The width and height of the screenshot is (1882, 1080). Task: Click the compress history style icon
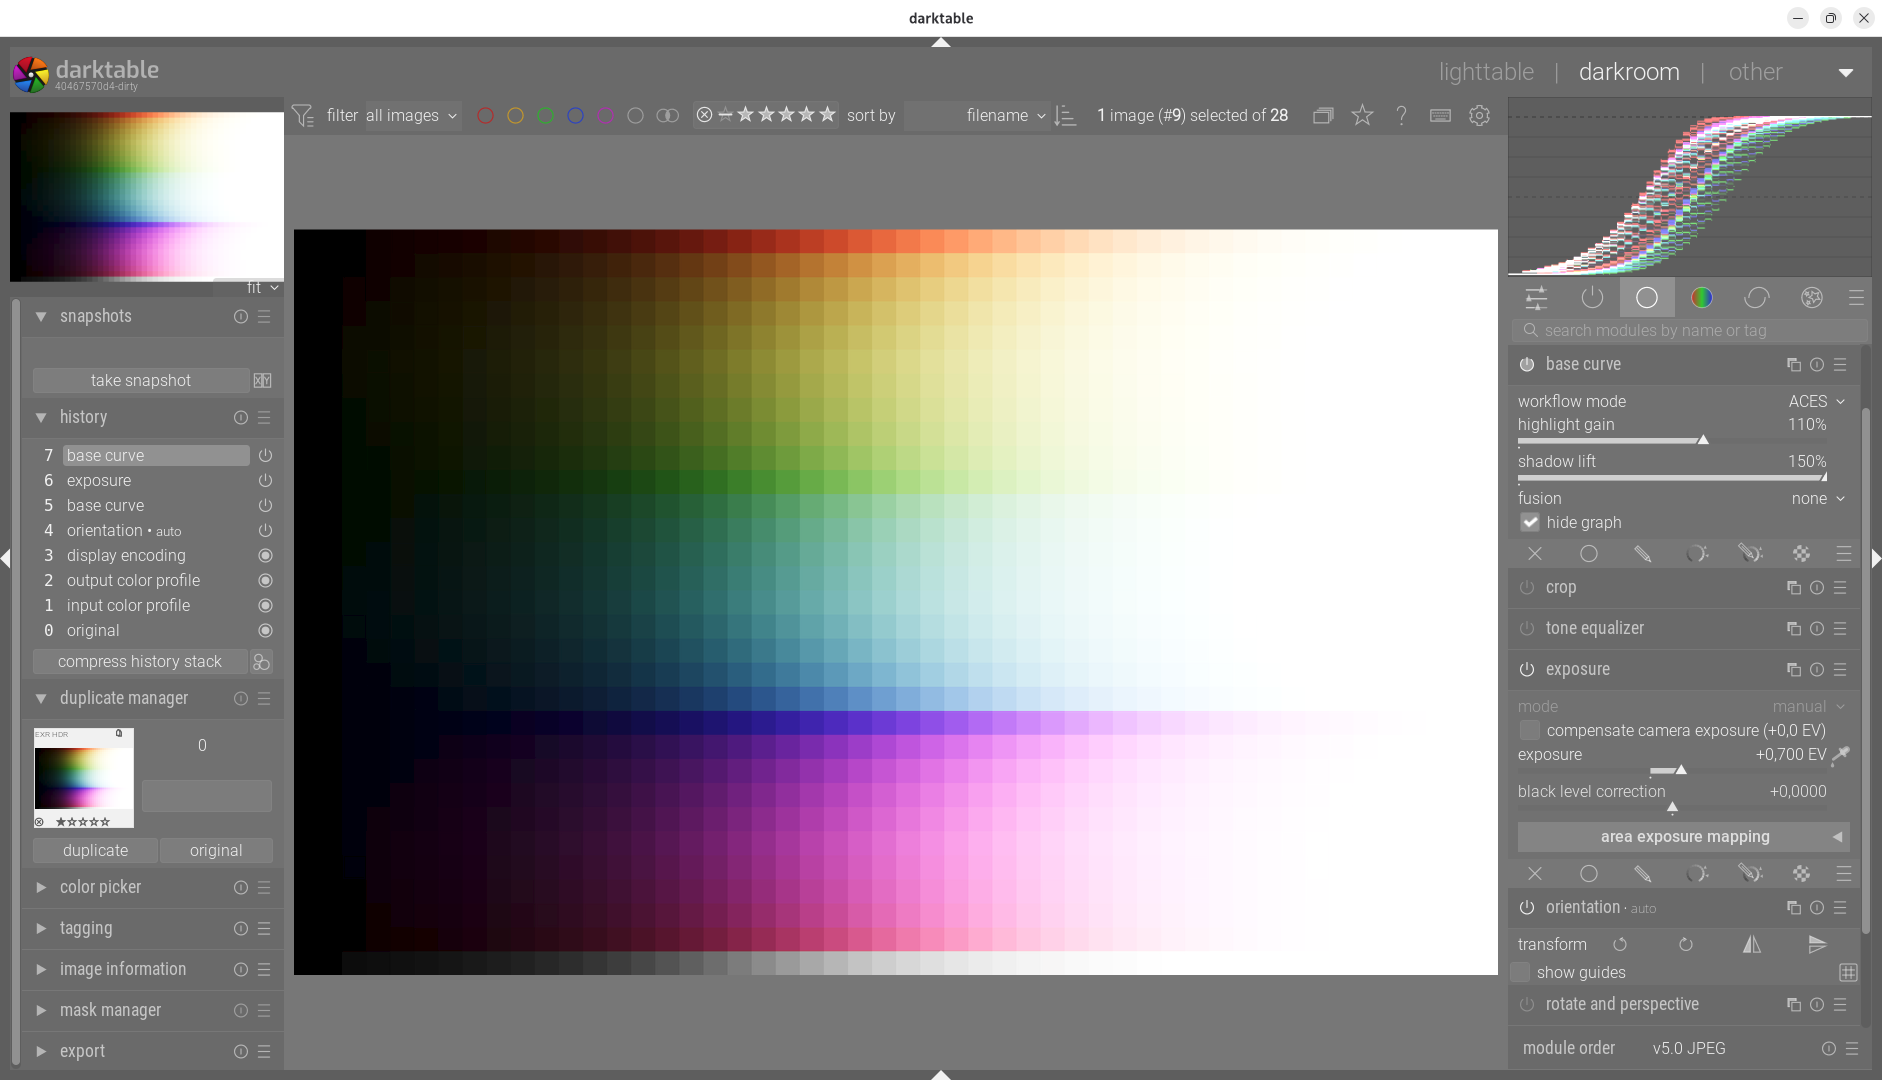tap(262, 662)
